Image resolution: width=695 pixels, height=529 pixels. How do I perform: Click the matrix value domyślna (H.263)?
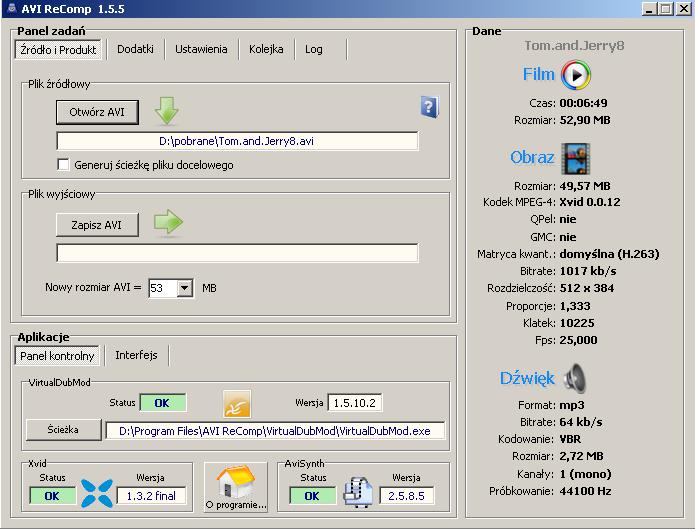pos(609,254)
